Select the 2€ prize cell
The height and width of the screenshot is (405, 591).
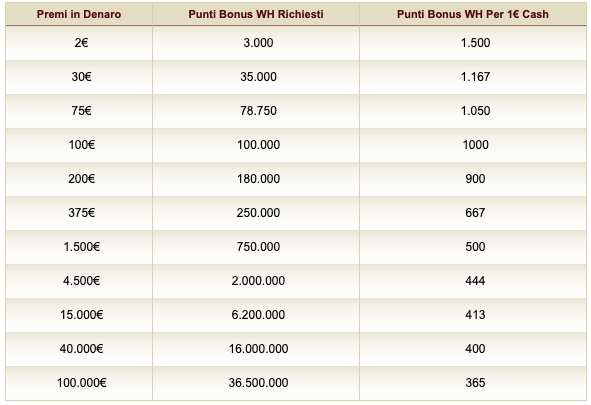click(x=79, y=43)
